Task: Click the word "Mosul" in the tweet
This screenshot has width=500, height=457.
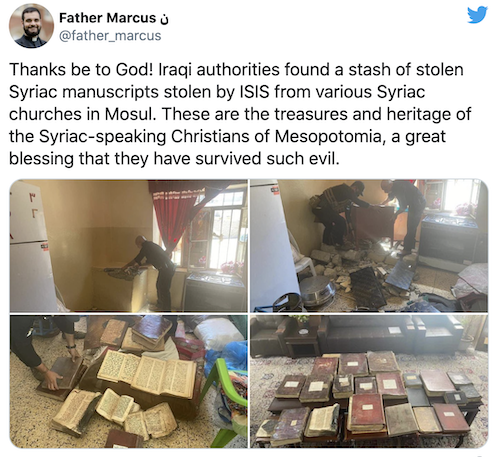Action: point(130,114)
